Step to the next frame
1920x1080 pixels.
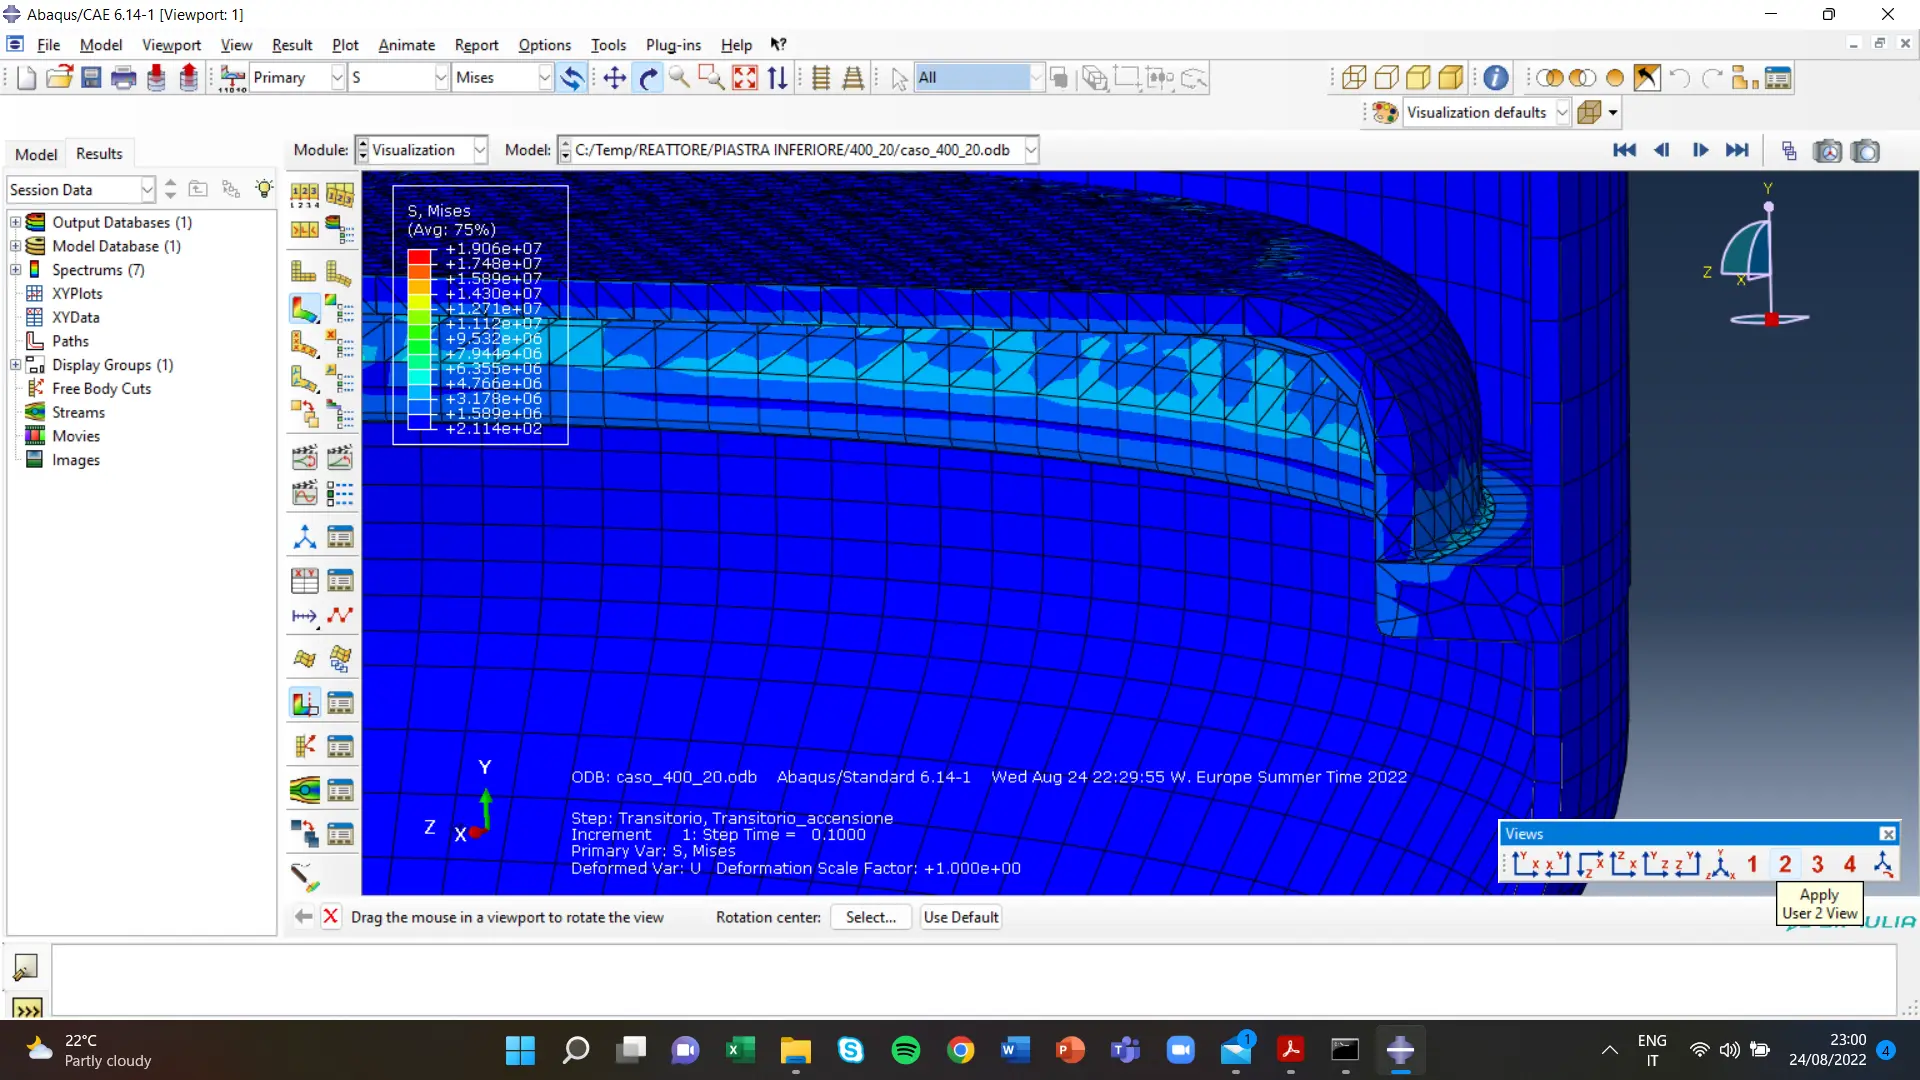(1700, 150)
